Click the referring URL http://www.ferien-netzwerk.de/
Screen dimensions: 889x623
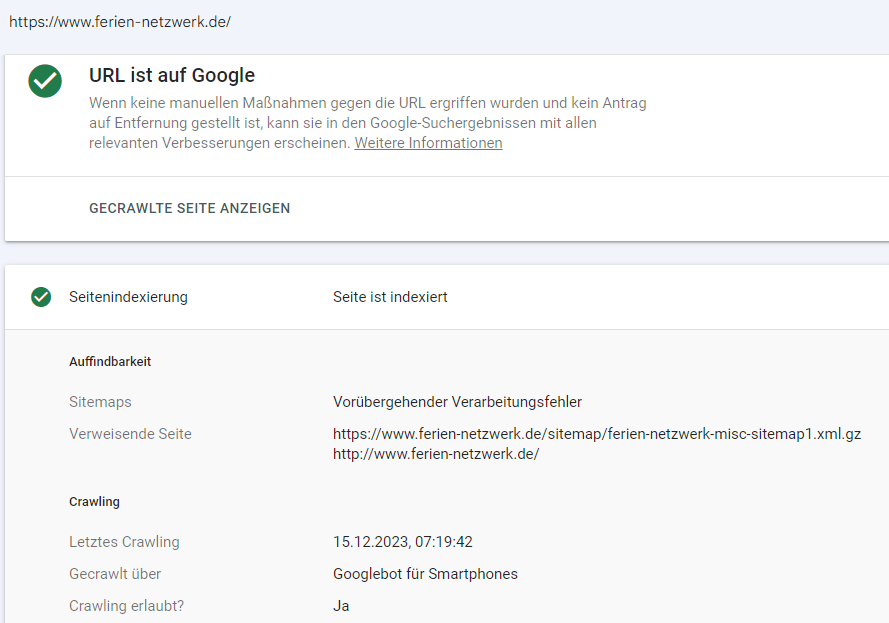[436, 454]
